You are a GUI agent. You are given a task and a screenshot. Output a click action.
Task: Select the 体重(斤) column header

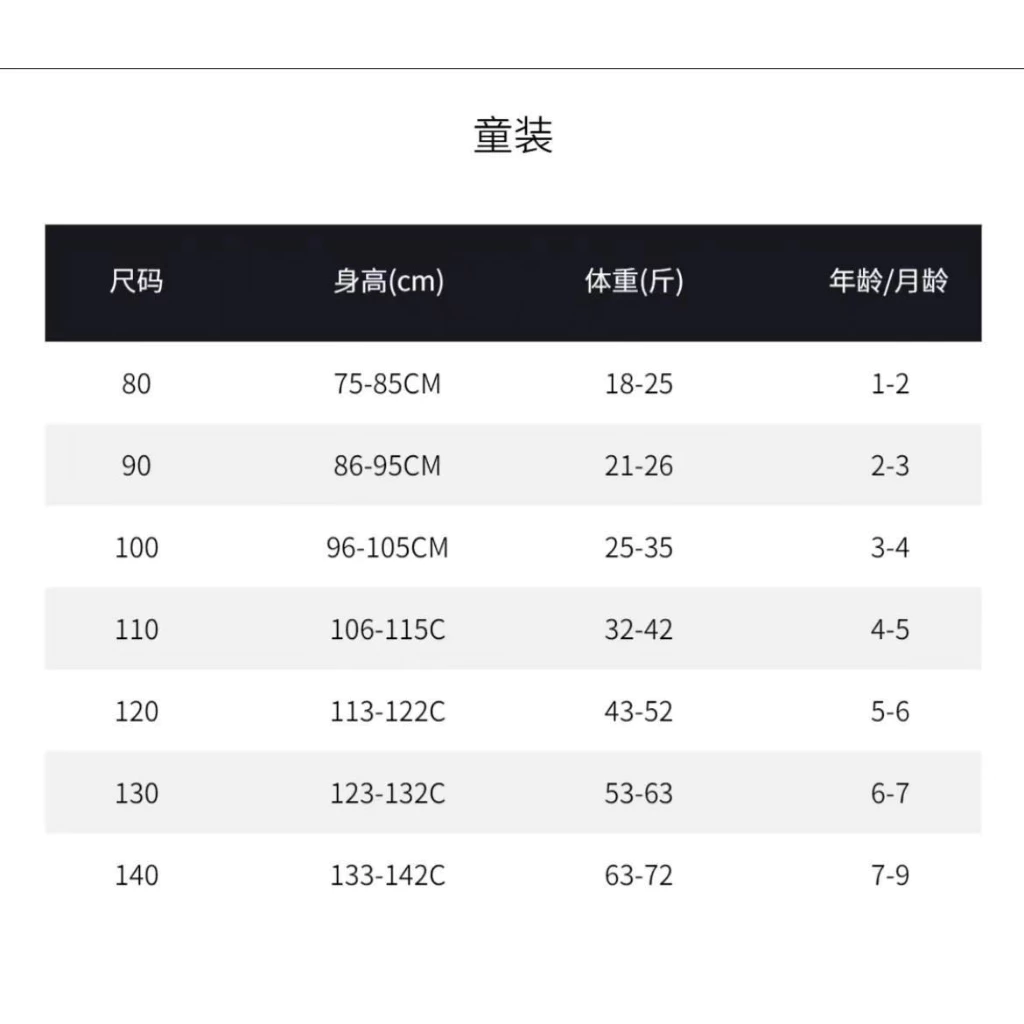[633, 281]
